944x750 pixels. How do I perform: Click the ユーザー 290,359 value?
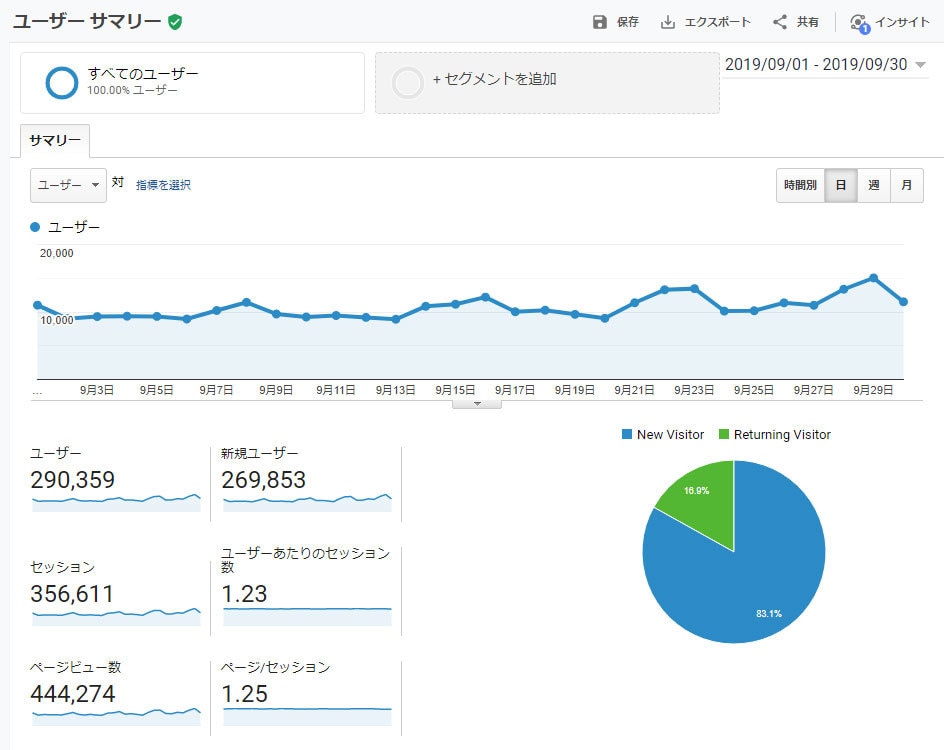[x=72, y=480]
